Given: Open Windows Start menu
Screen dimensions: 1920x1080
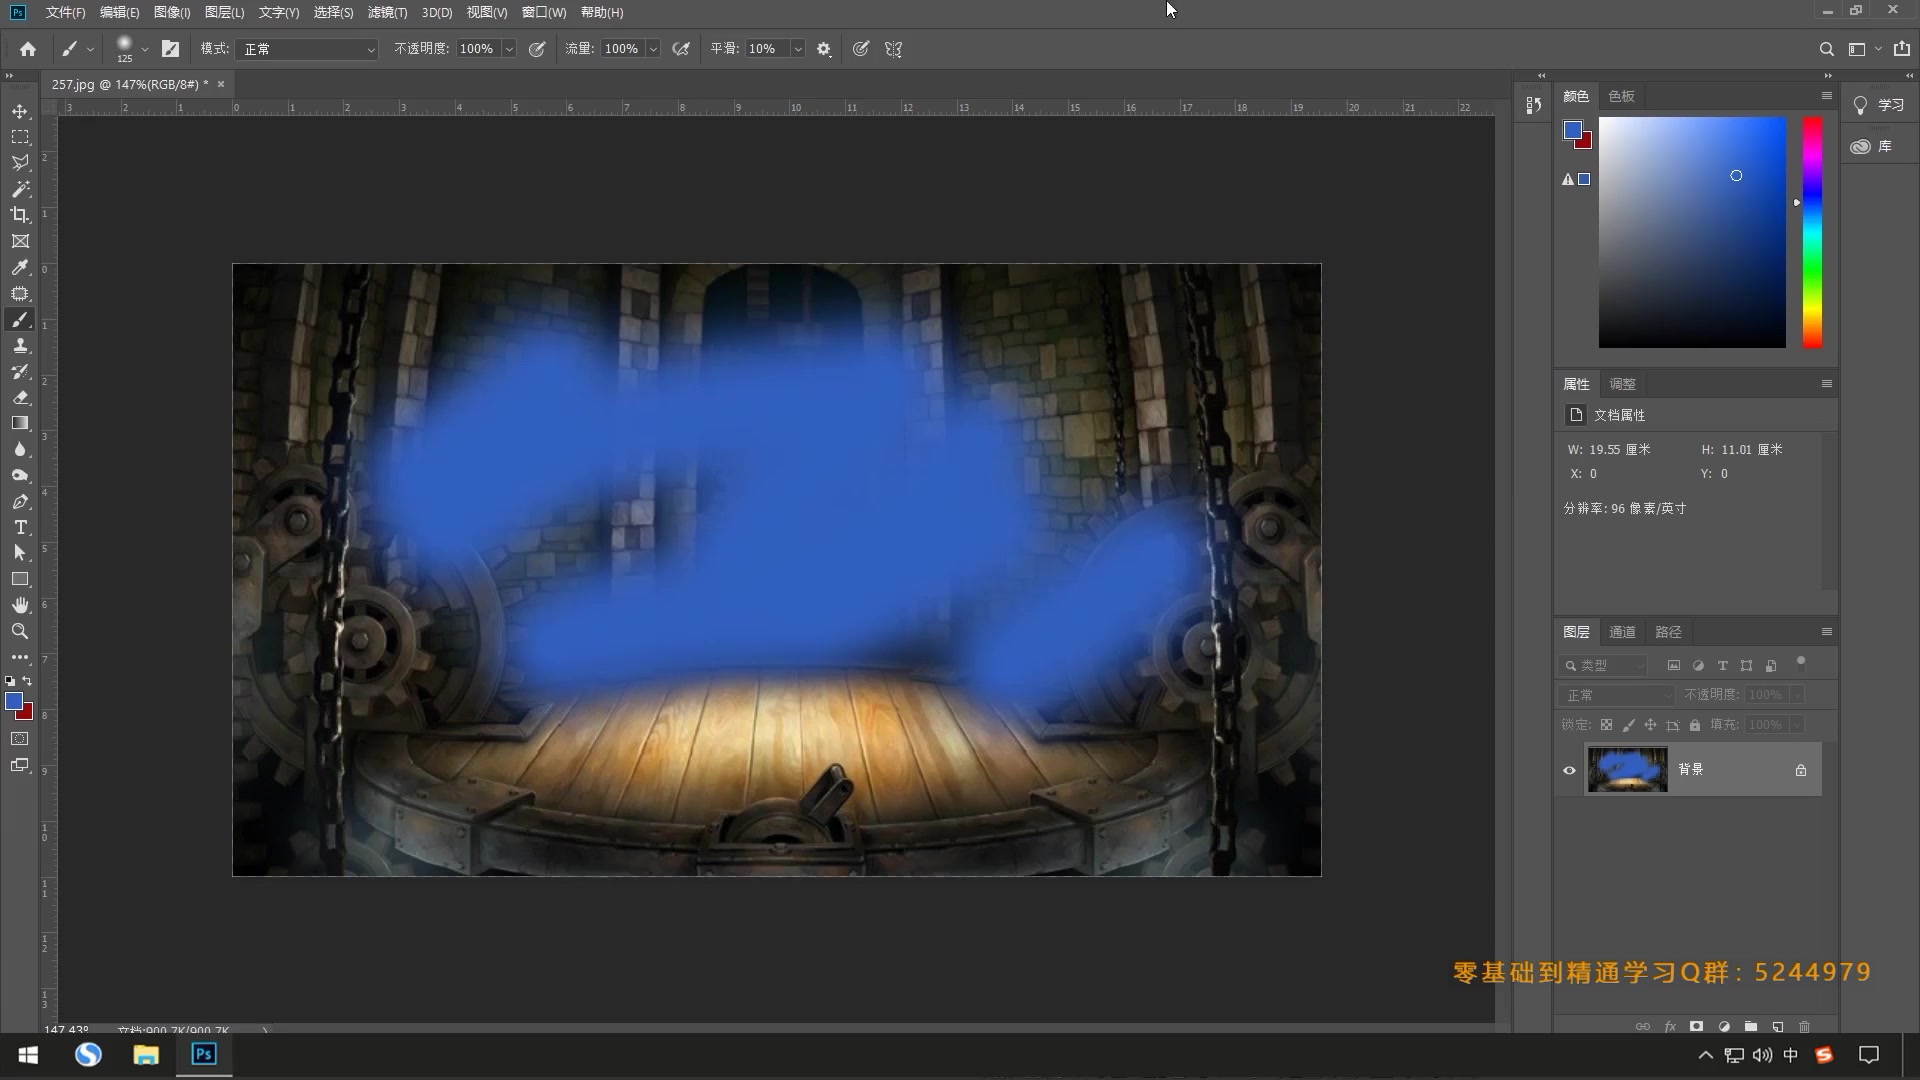Looking at the screenshot, I should click(x=28, y=1055).
